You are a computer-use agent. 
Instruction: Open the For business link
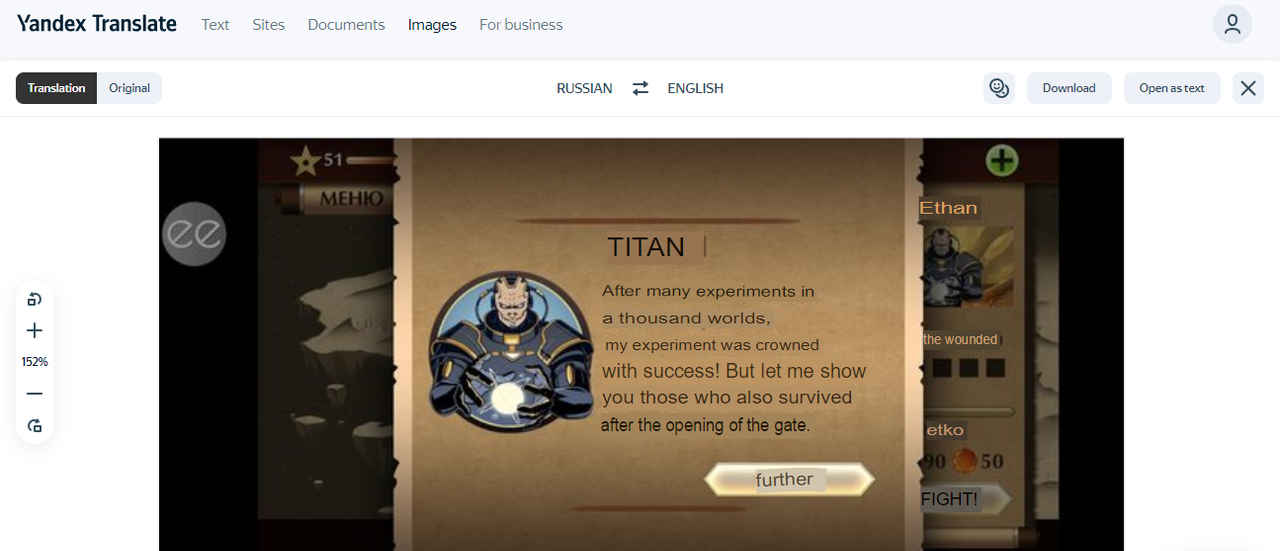[521, 25]
